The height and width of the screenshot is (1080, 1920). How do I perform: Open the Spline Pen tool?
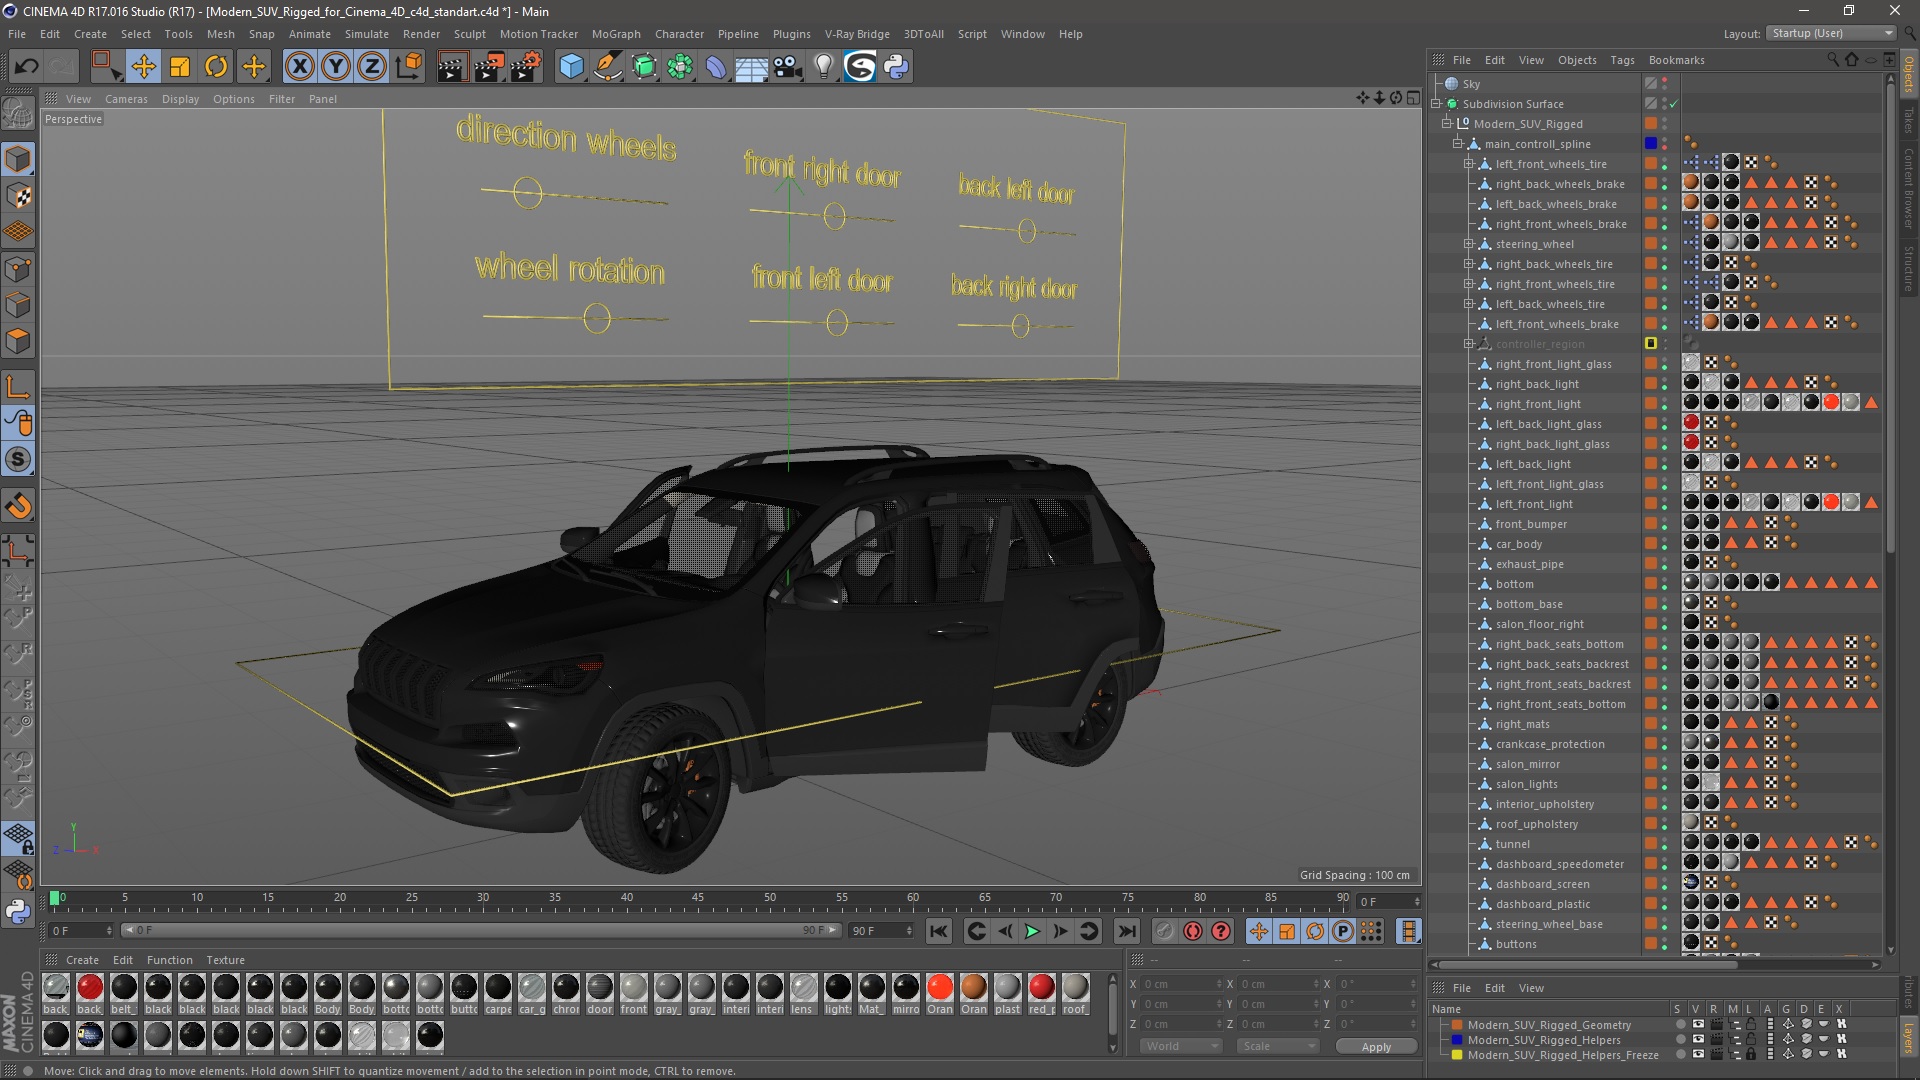[607, 67]
